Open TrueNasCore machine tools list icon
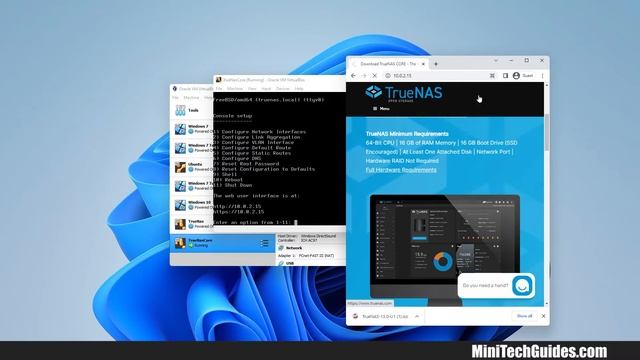The image size is (640, 360). coord(264,243)
